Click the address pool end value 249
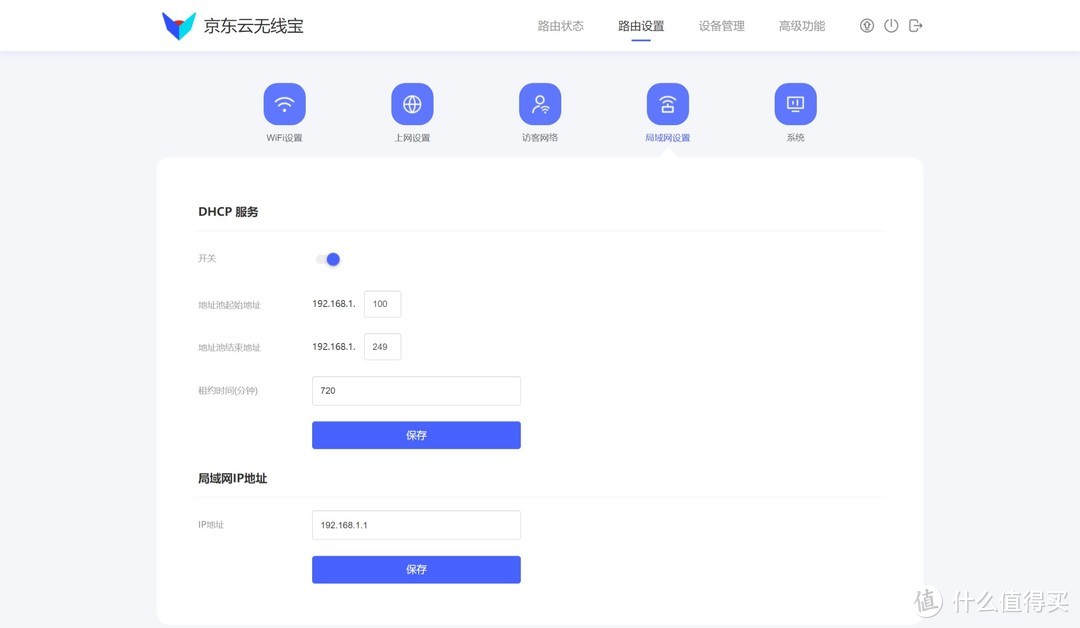The height and width of the screenshot is (628, 1080). pyautogui.click(x=381, y=346)
